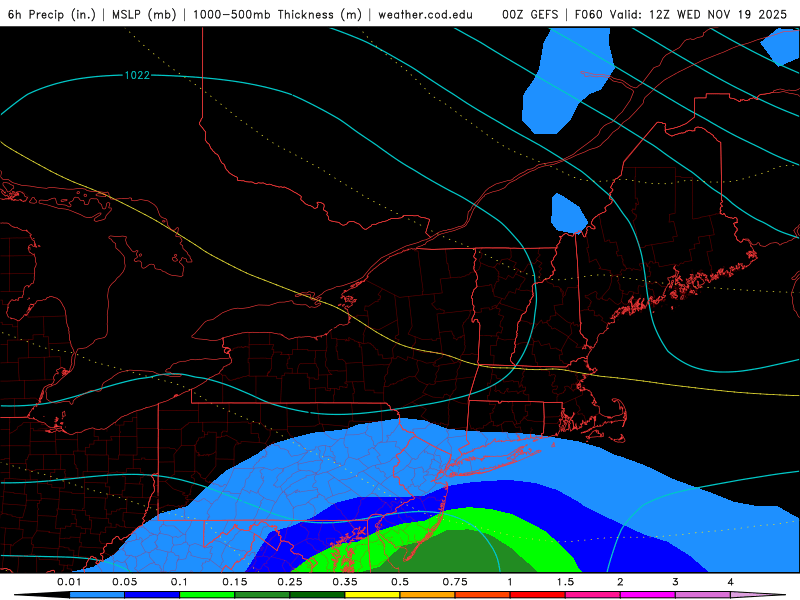800x600 pixels.
Task: Click the legend value label 2
Action: 620,582
